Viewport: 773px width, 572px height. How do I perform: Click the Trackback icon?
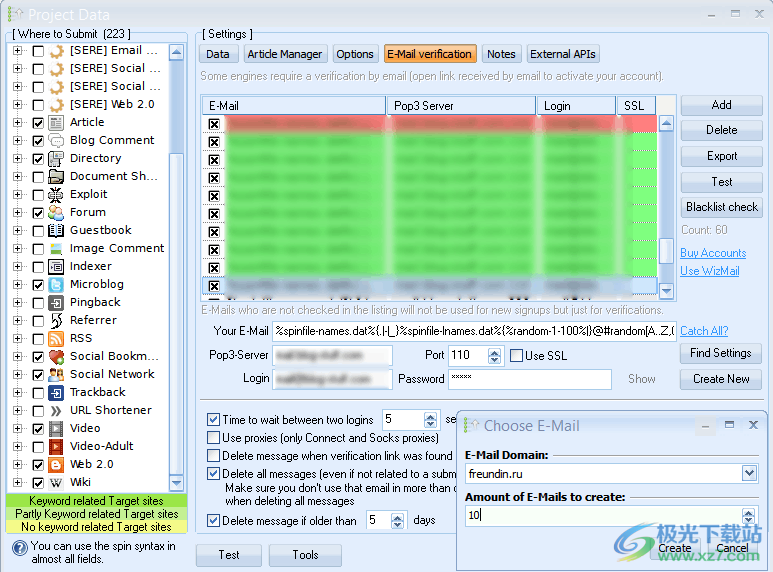click(x=56, y=393)
